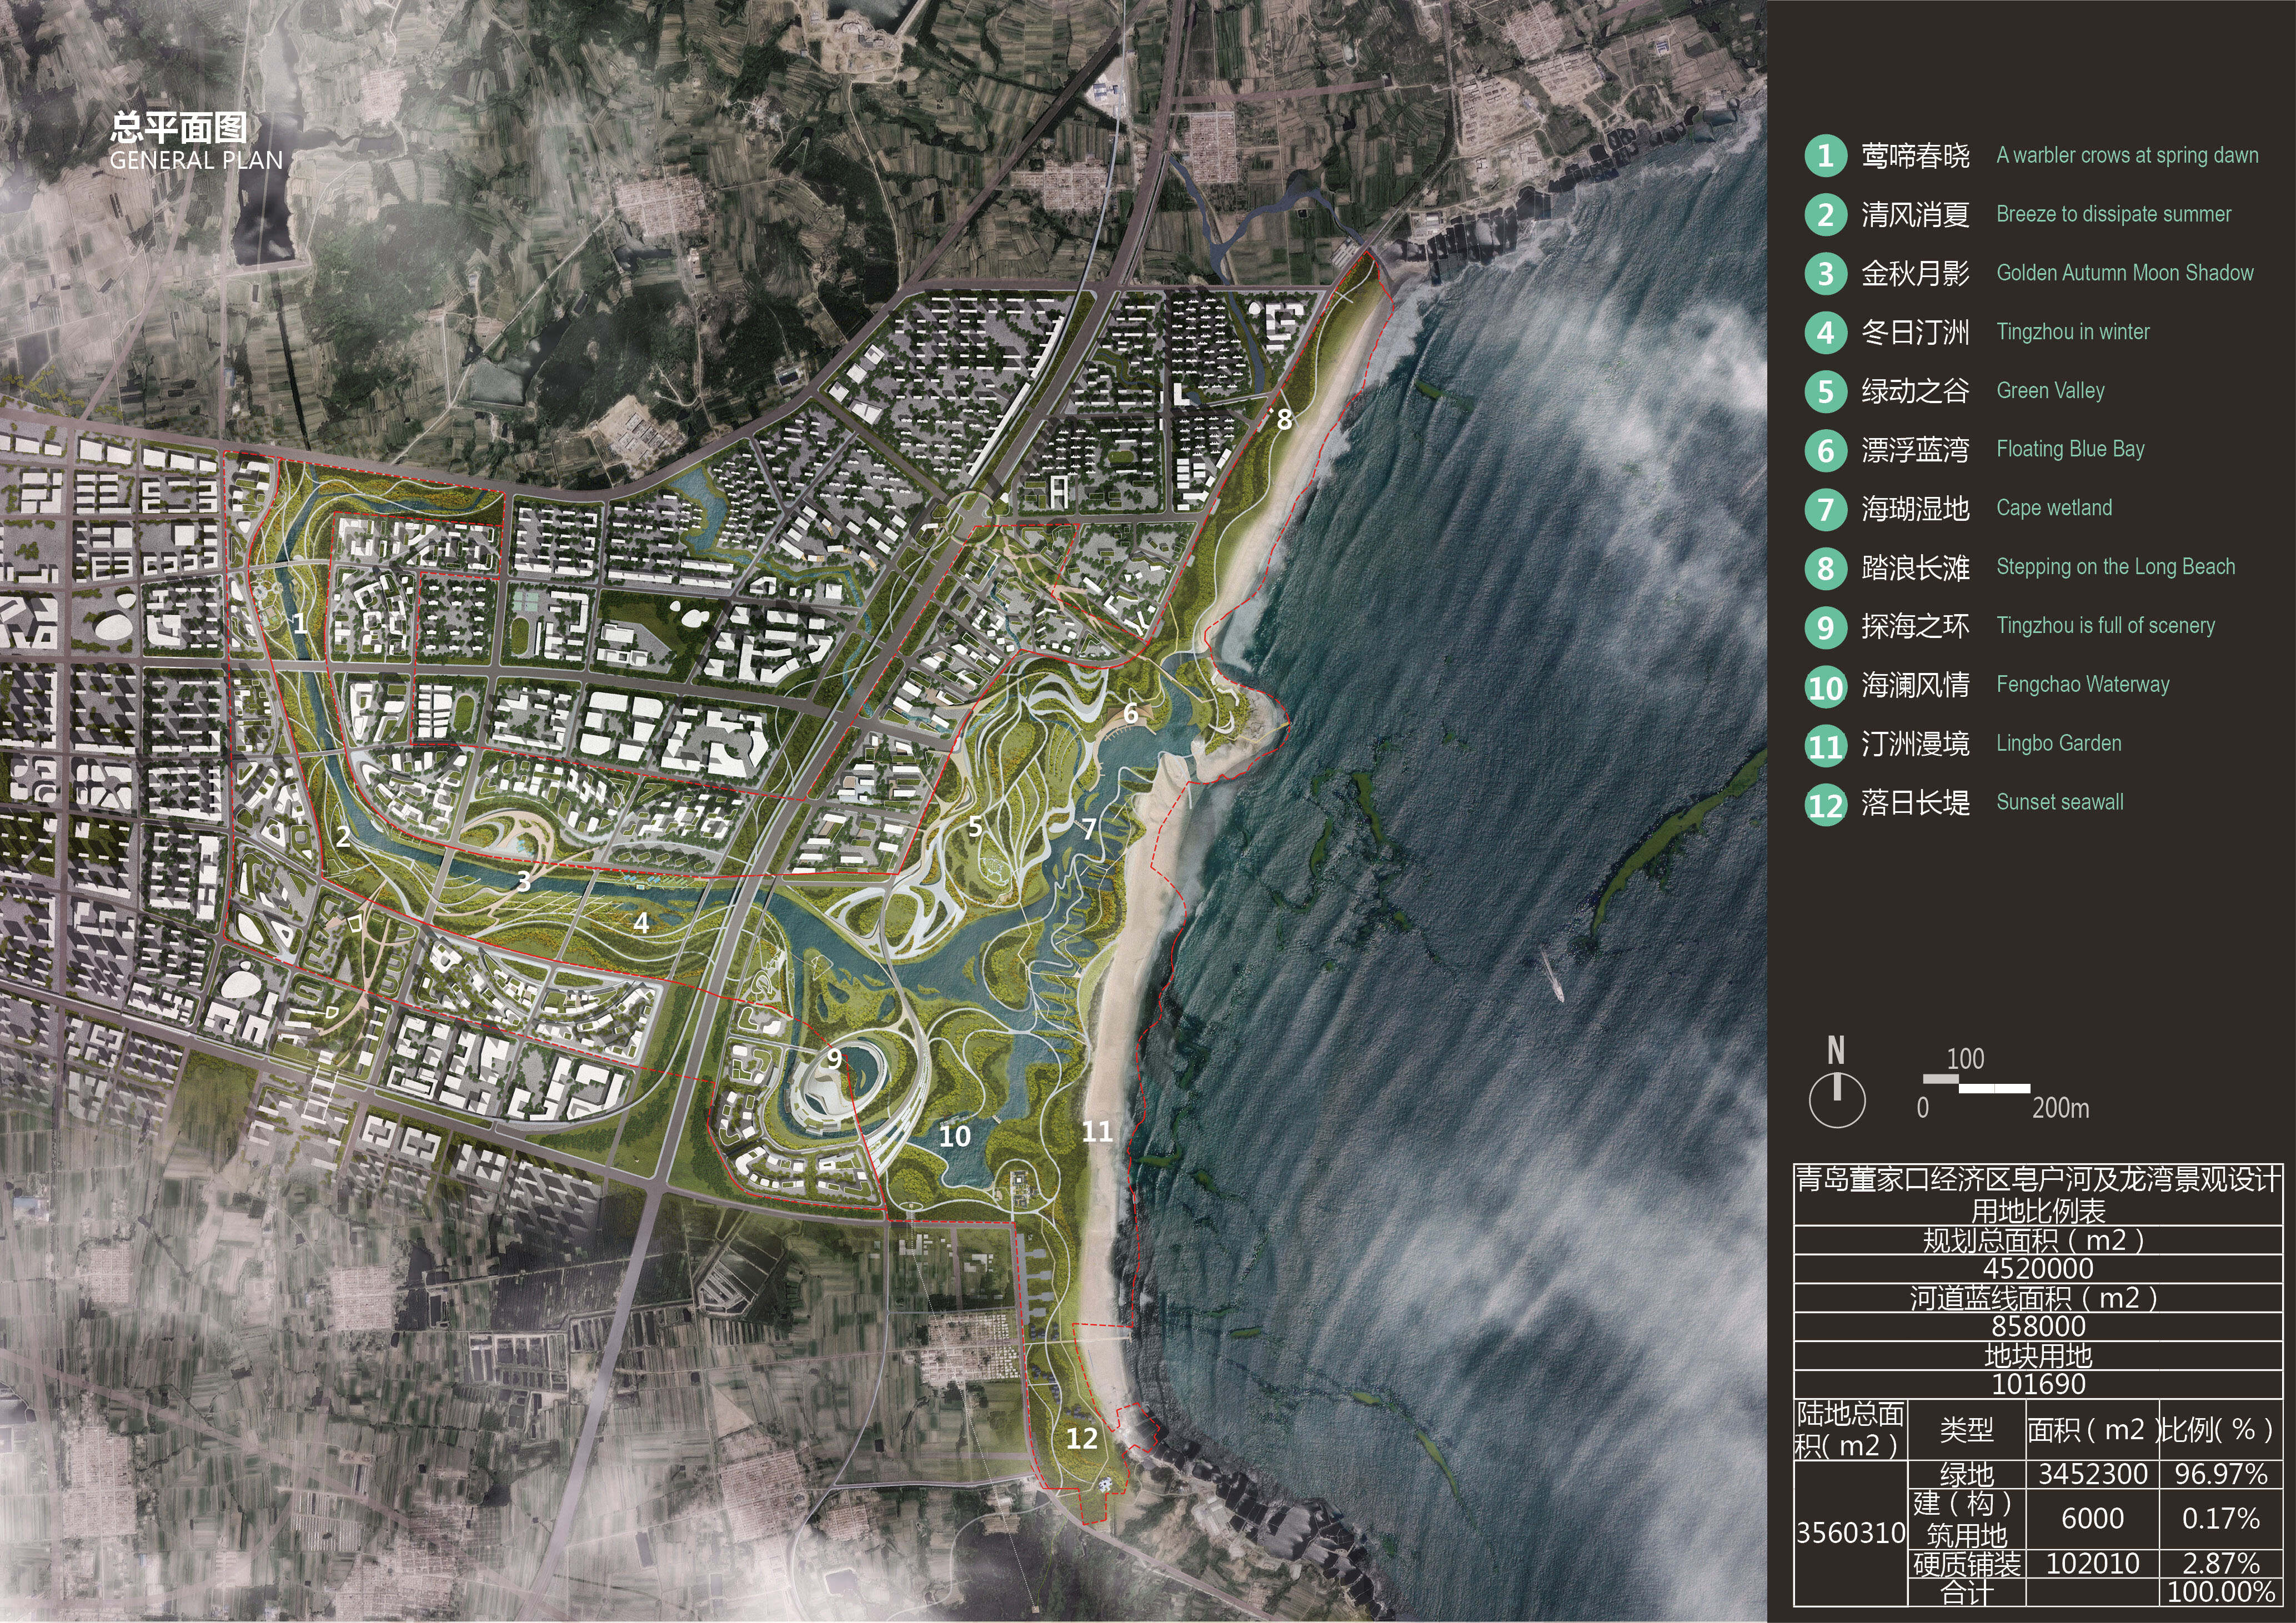2296x1623 pixels.
Task: Pick the green legend circle numbered 6
Action: click(x=1825, y=450)
